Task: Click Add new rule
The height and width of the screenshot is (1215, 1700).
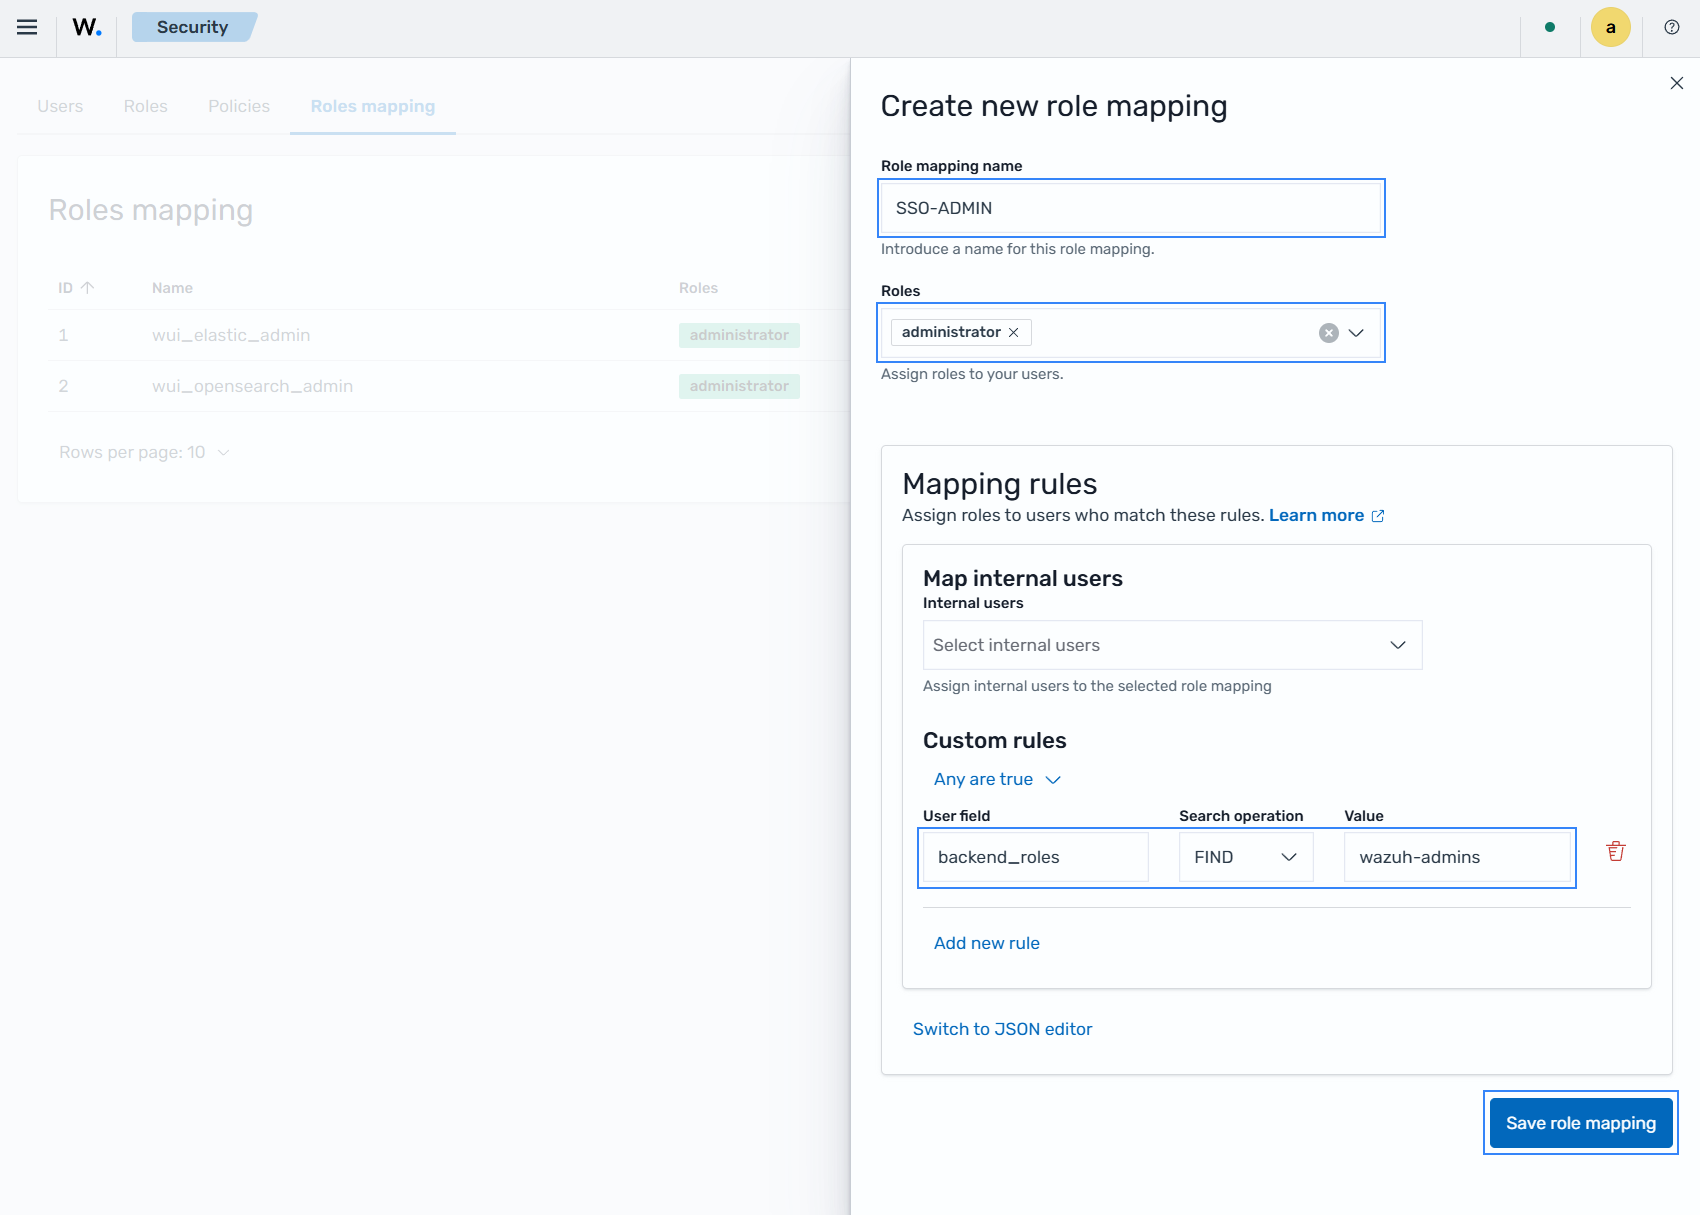Action: click(x=986, y=943)
